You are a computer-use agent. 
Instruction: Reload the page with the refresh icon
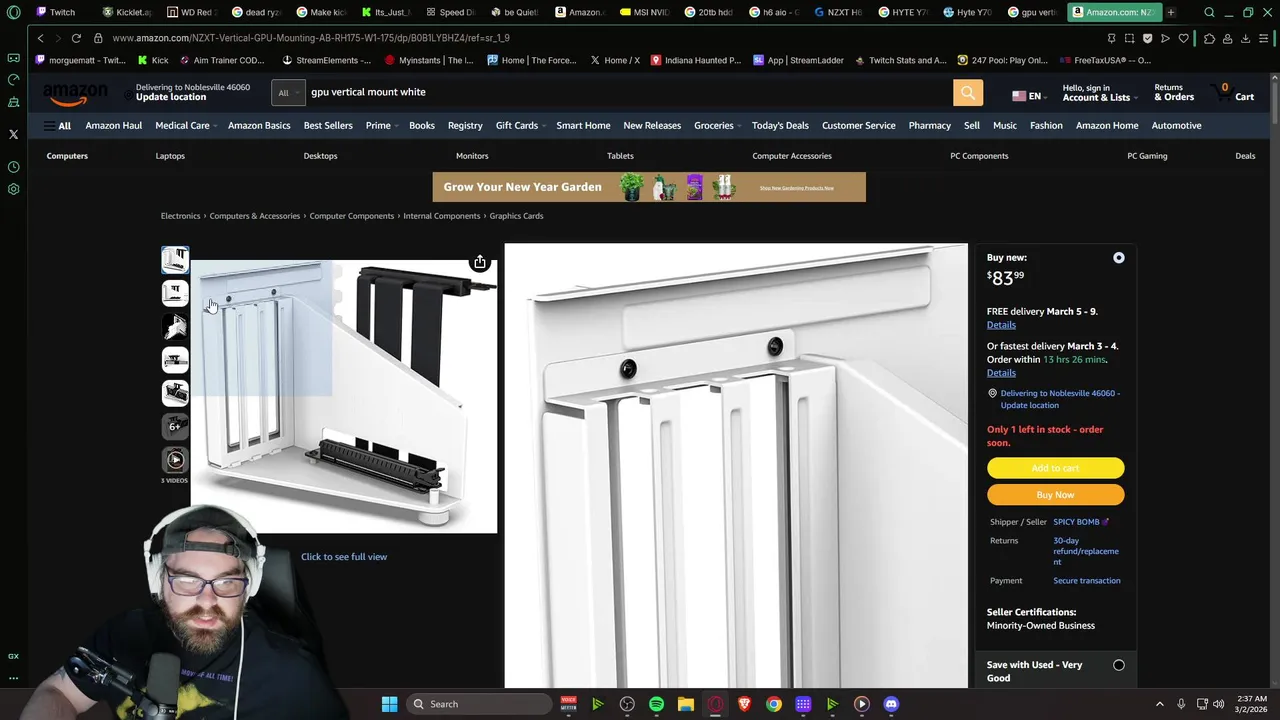pyautogui.click(x=76, y=38)
